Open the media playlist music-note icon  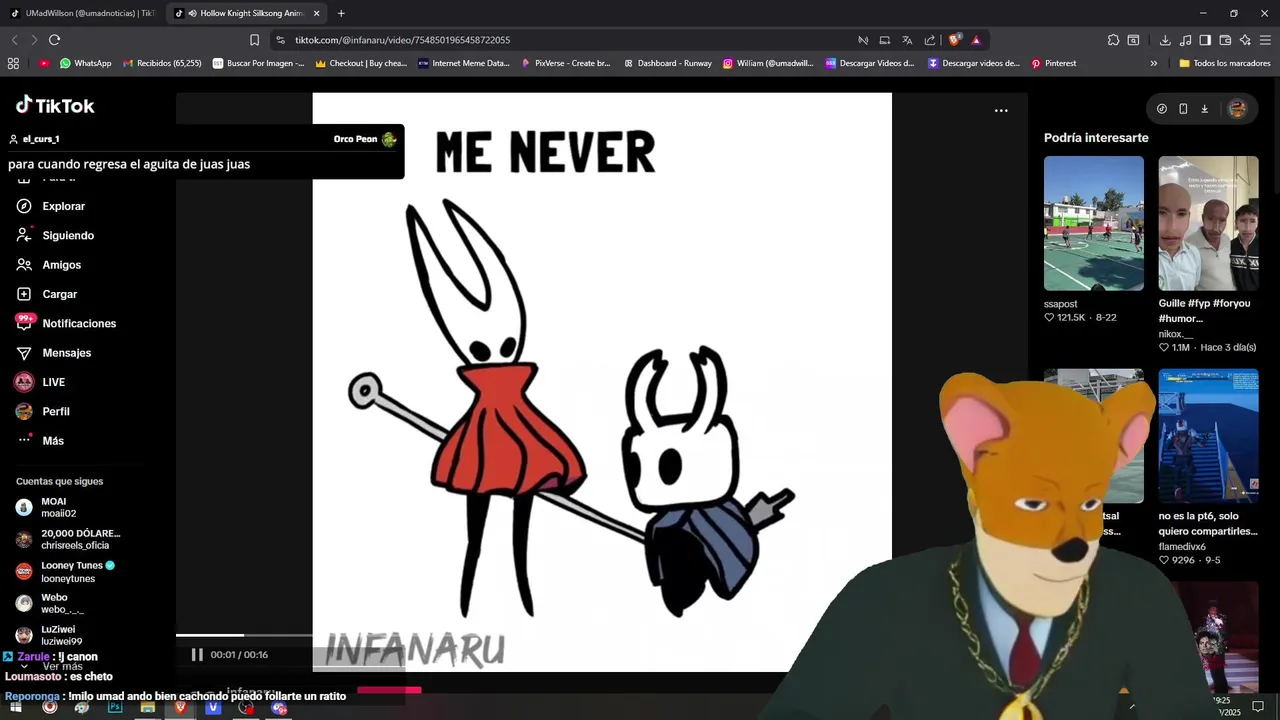1185,40
